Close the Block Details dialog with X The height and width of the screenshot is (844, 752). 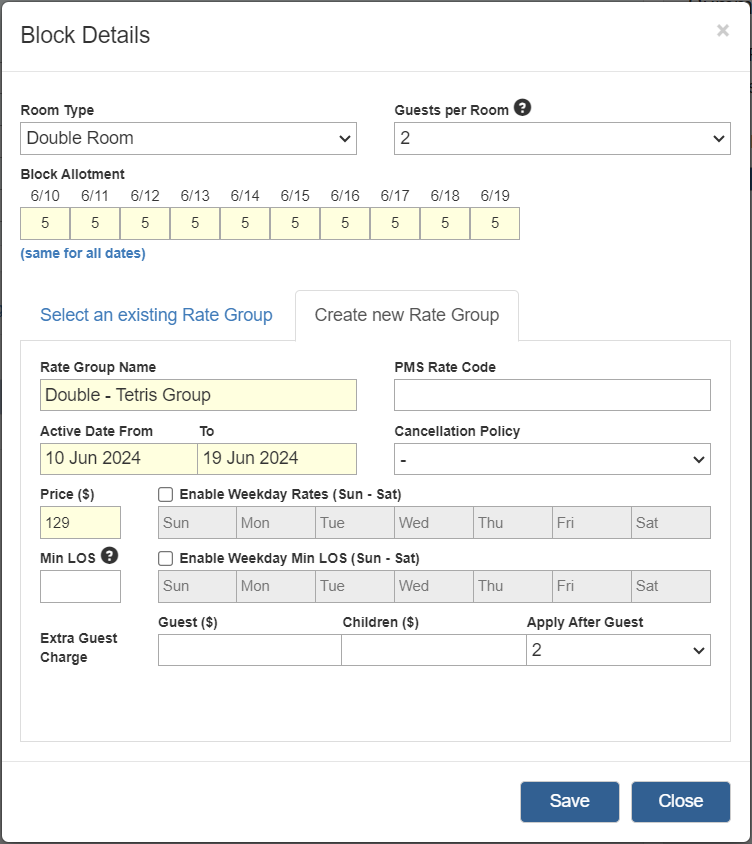click(723, 31)
